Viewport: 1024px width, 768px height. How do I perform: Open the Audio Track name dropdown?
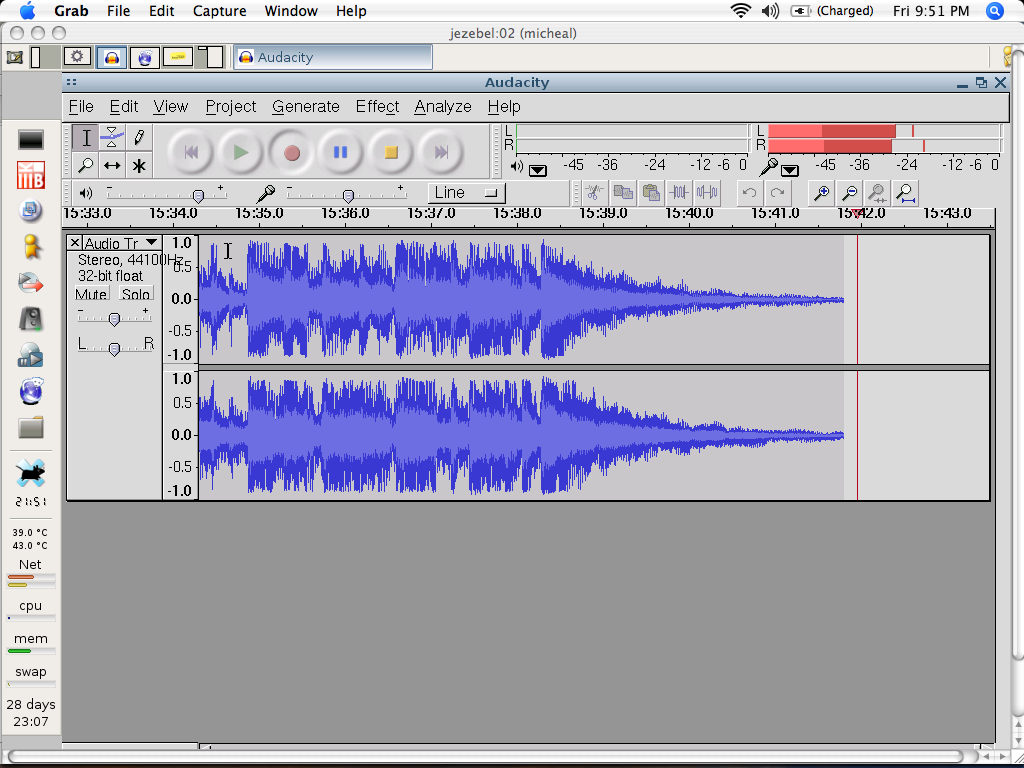point(120,243)
